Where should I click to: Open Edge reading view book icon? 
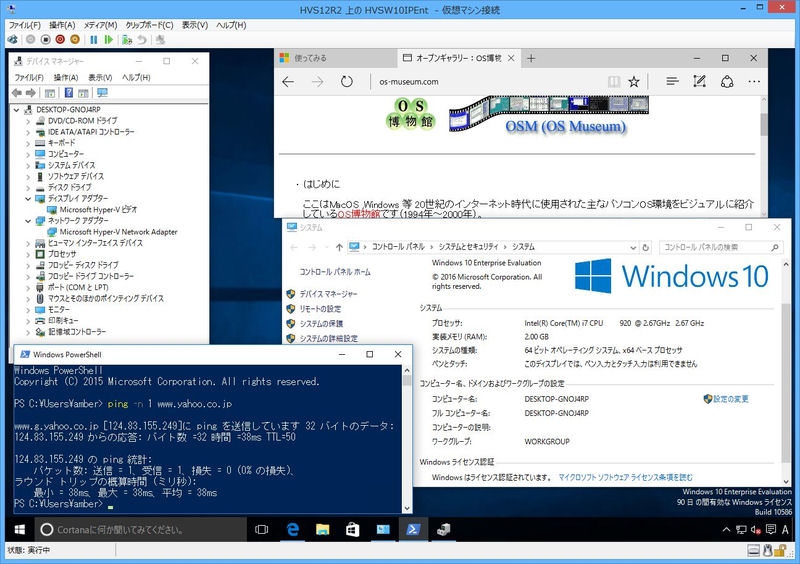tap(614, 81)
